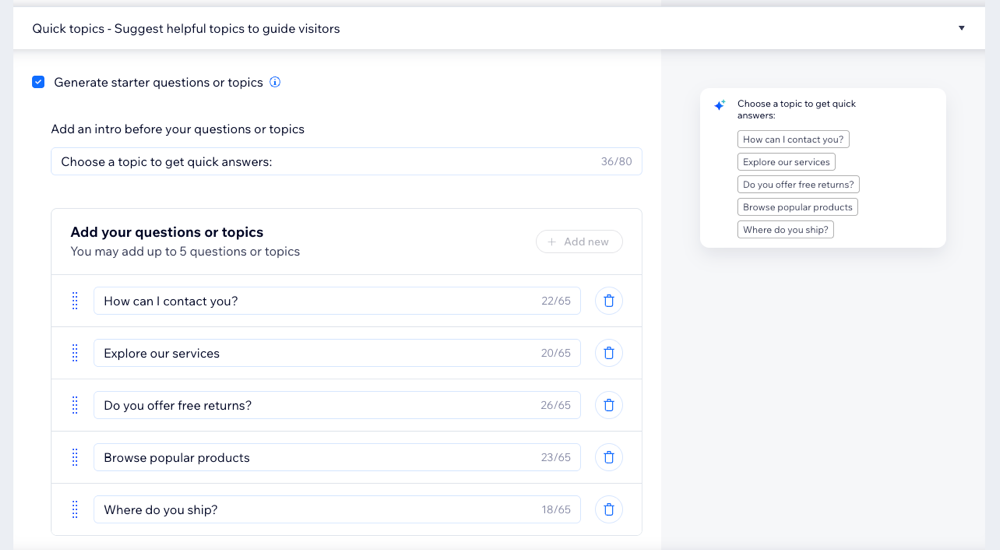
Task: Select 'How can I contact you?' preview chip
Action: 793,140
